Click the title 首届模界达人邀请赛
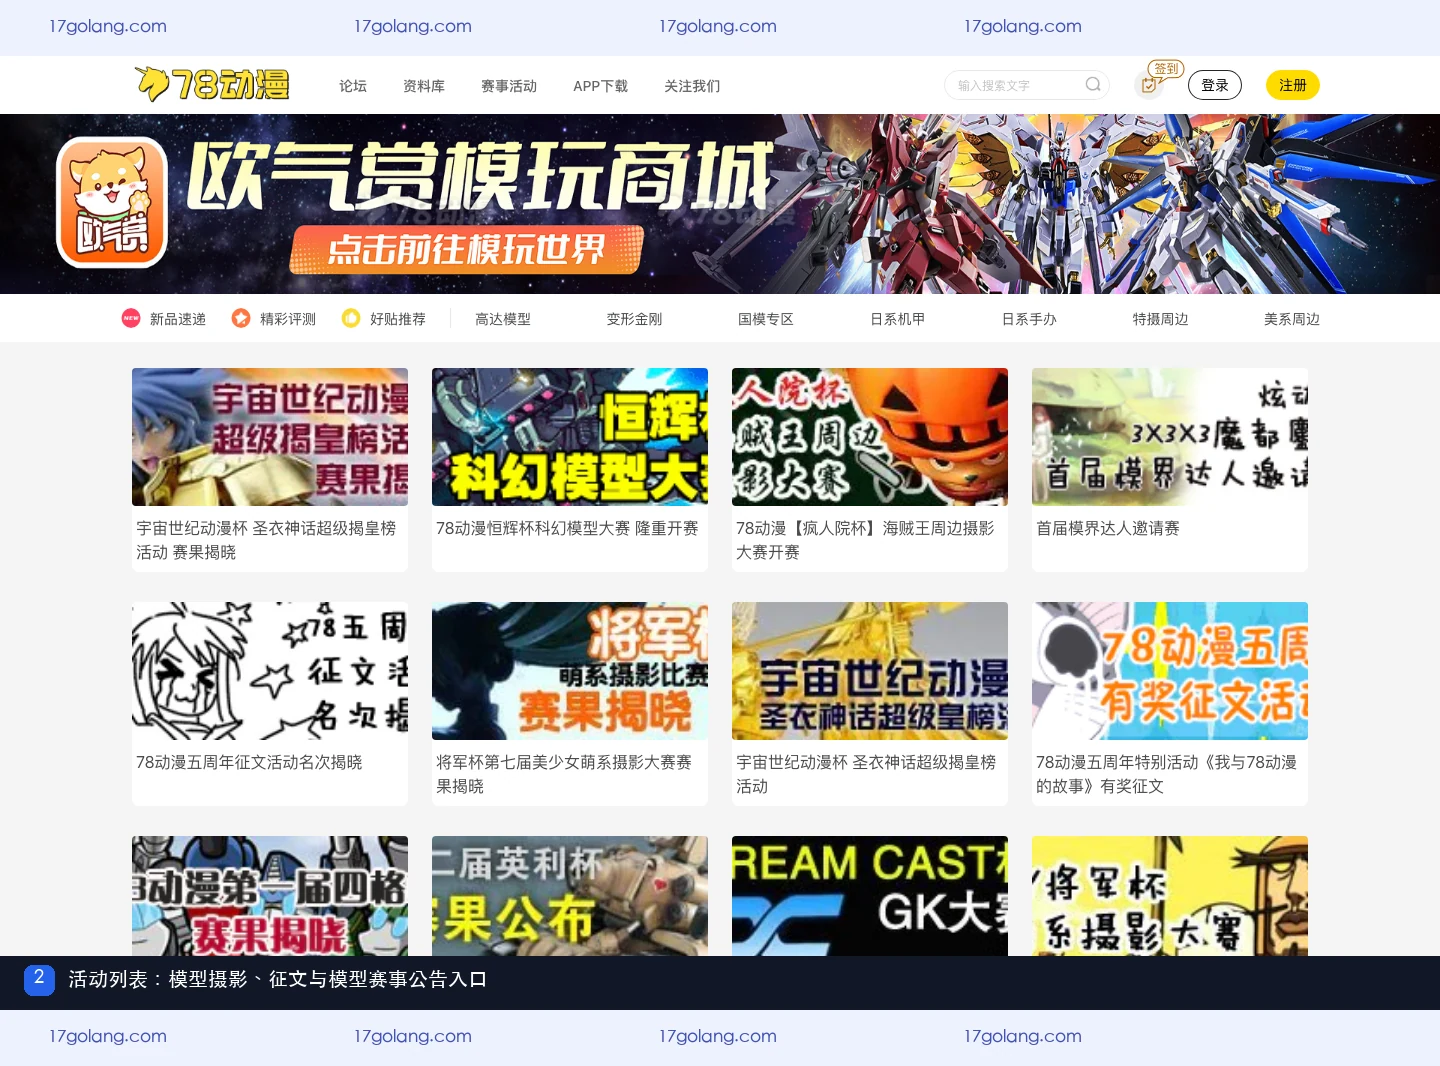This screenshot has width=1440, height=1066. coord(1108,528)
